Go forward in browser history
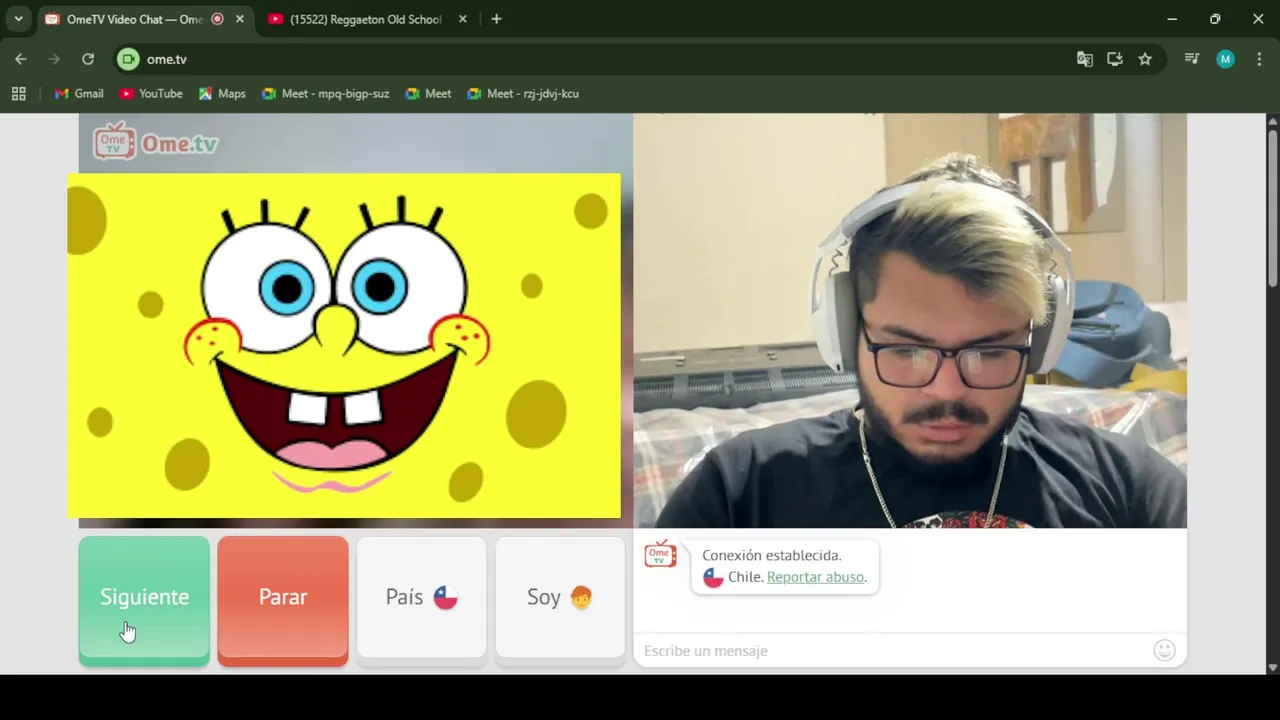1280x720 pixels. (54, 59)
